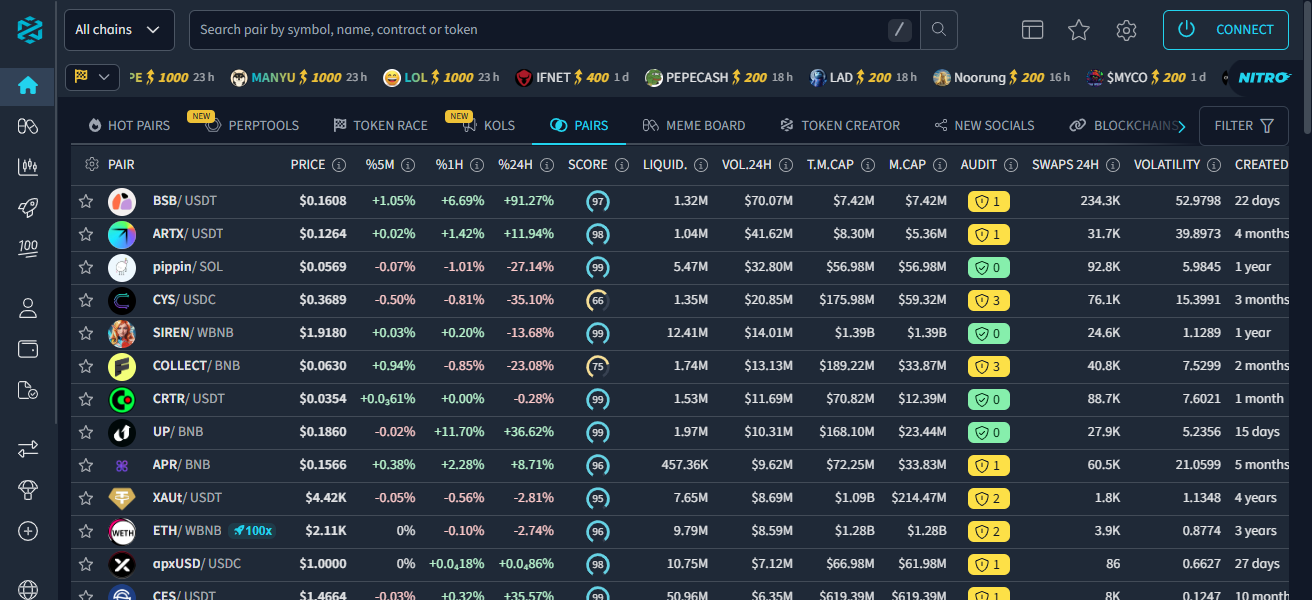Expand the BLOCKCHAINS chevron
Screen dimensions: 1312x600
(x=1183, y=125)
